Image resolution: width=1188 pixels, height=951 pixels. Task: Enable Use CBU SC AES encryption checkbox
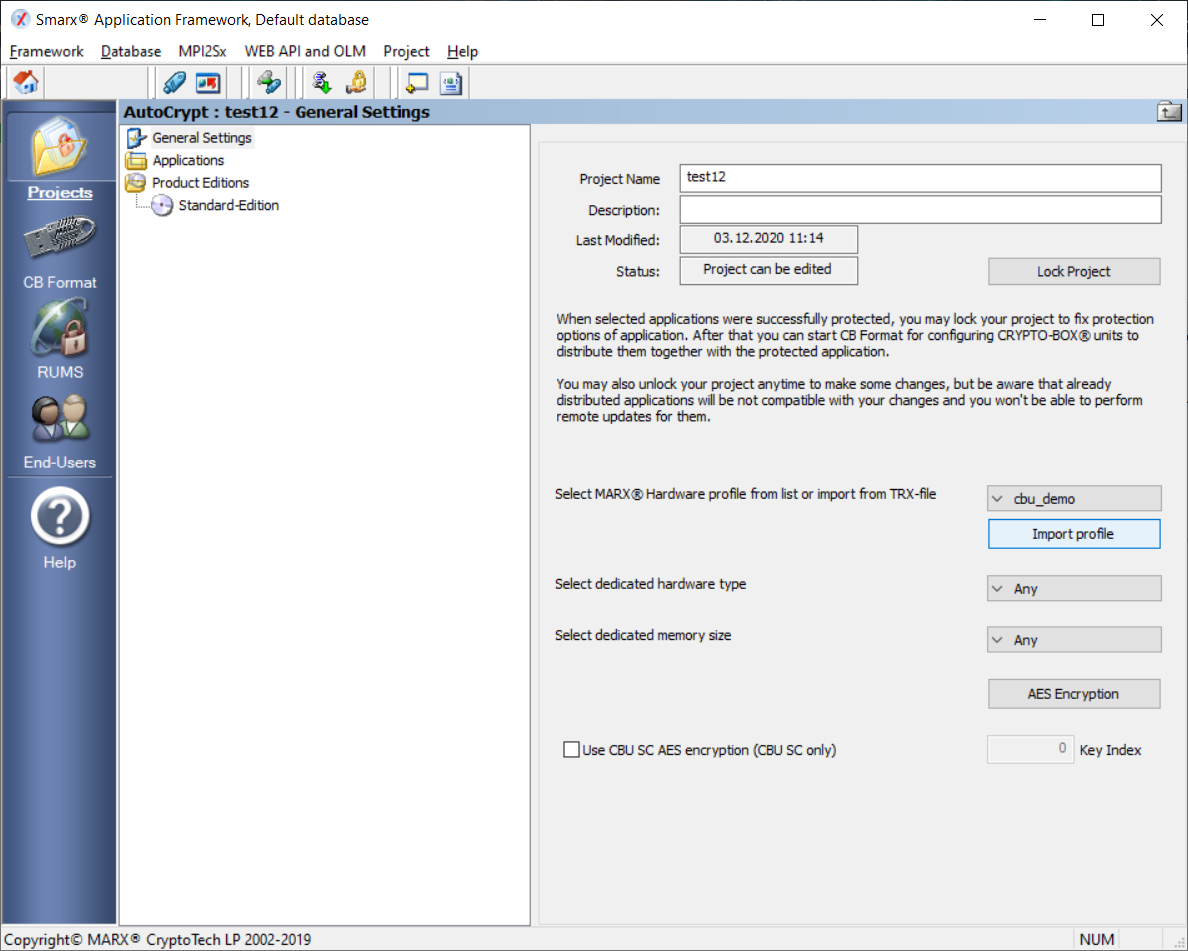[571, 750]
